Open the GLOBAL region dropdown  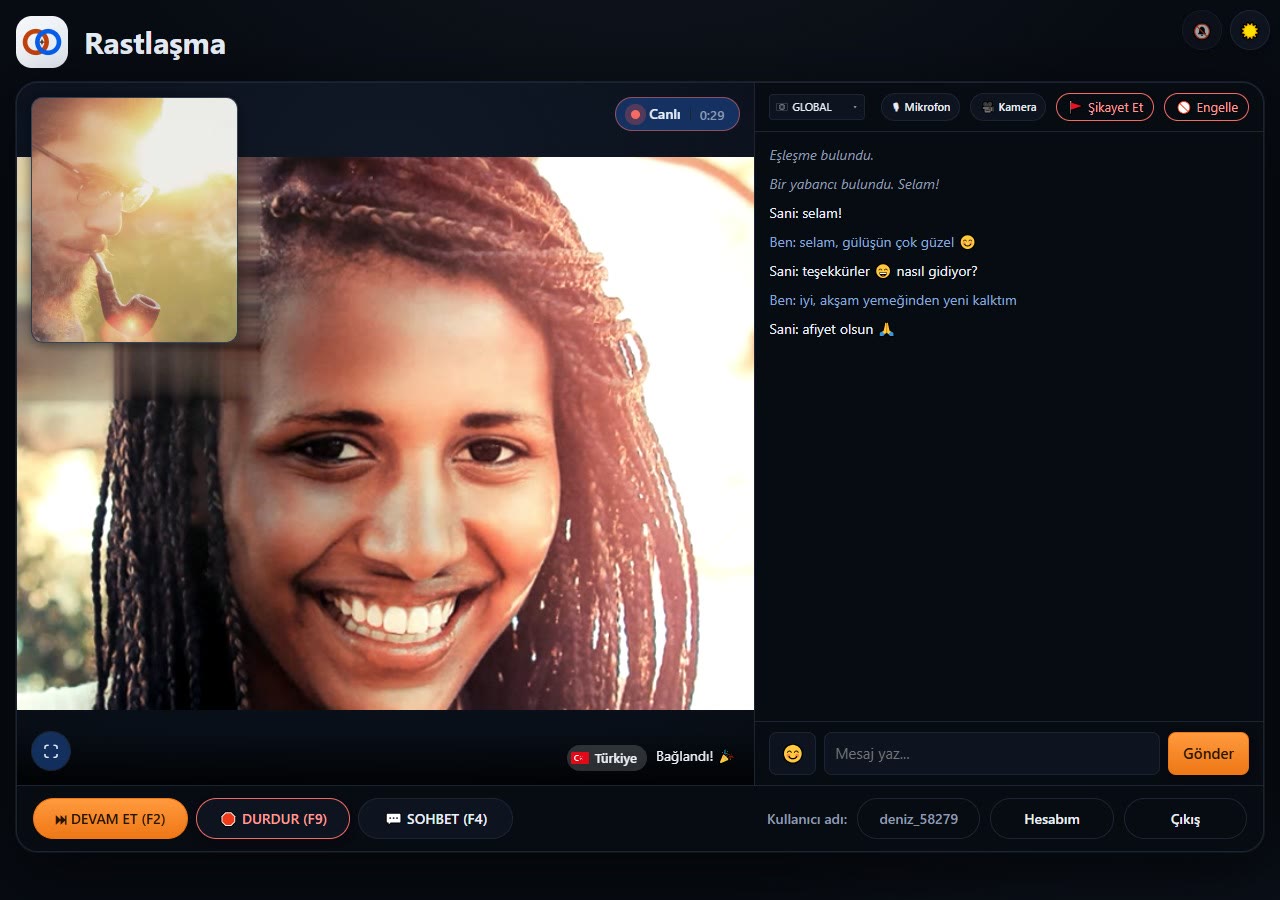point(817,107)
